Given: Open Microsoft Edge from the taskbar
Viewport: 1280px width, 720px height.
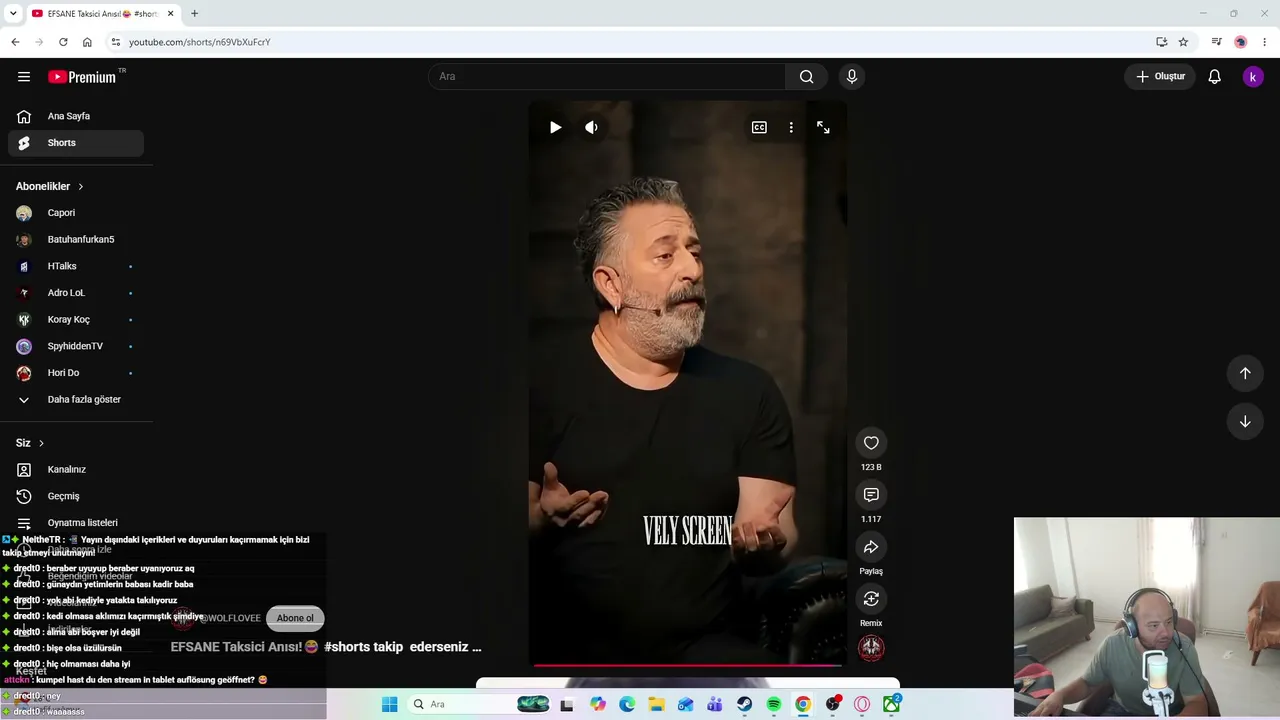Looking at the screenshot, I should [x=627, y=704].
